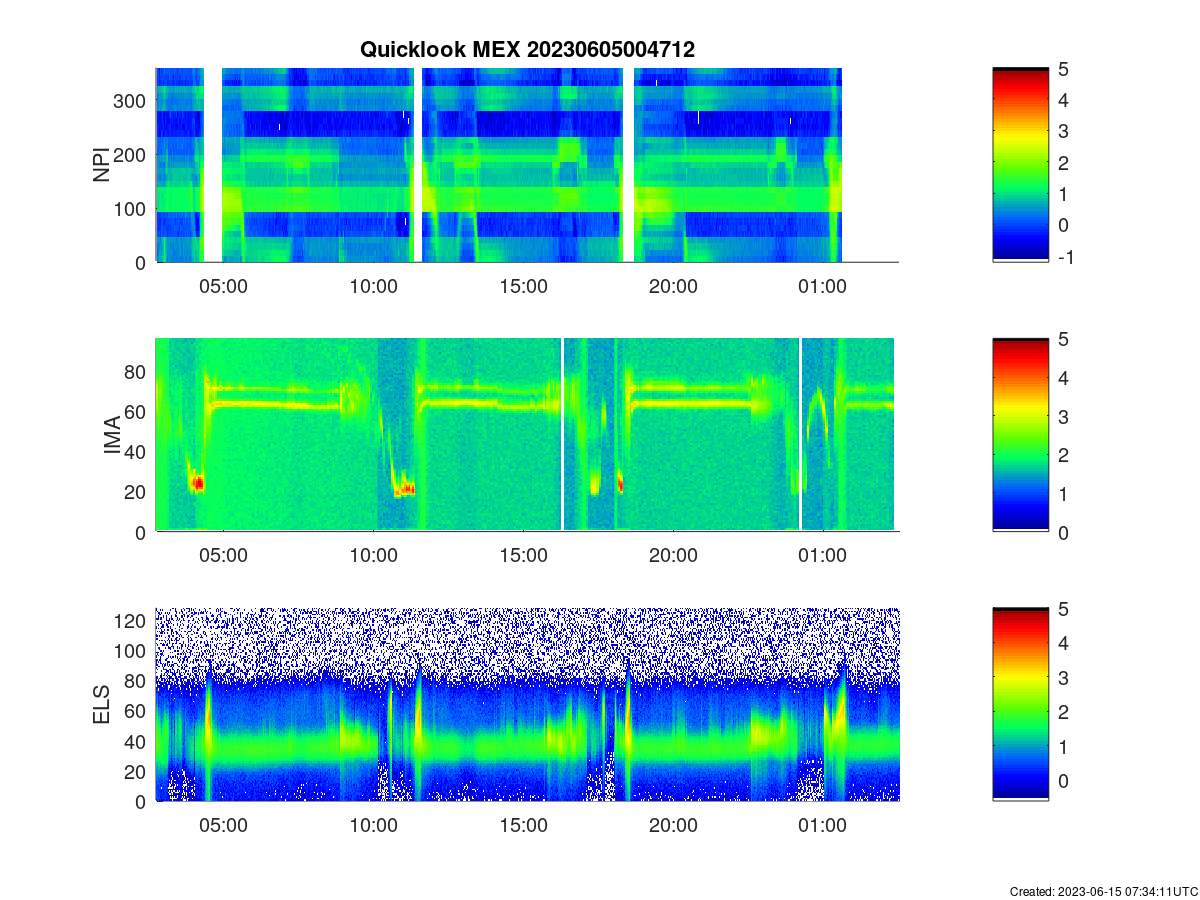Click the "20" tick on the IMA y-axis

tap(137, 492)
